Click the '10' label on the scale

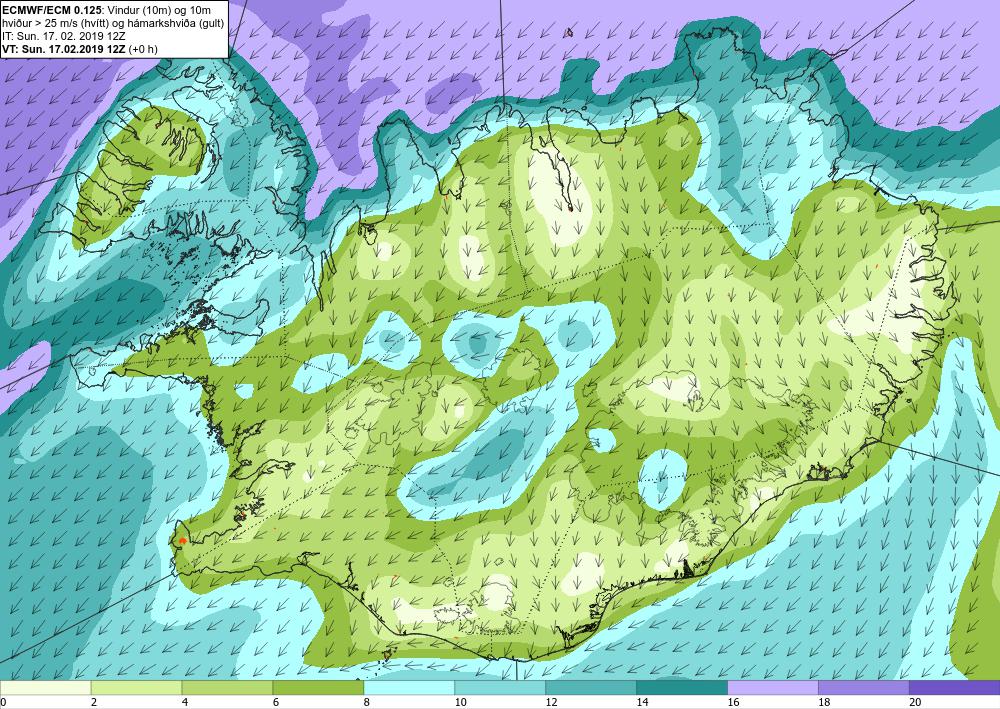point(460,702)
